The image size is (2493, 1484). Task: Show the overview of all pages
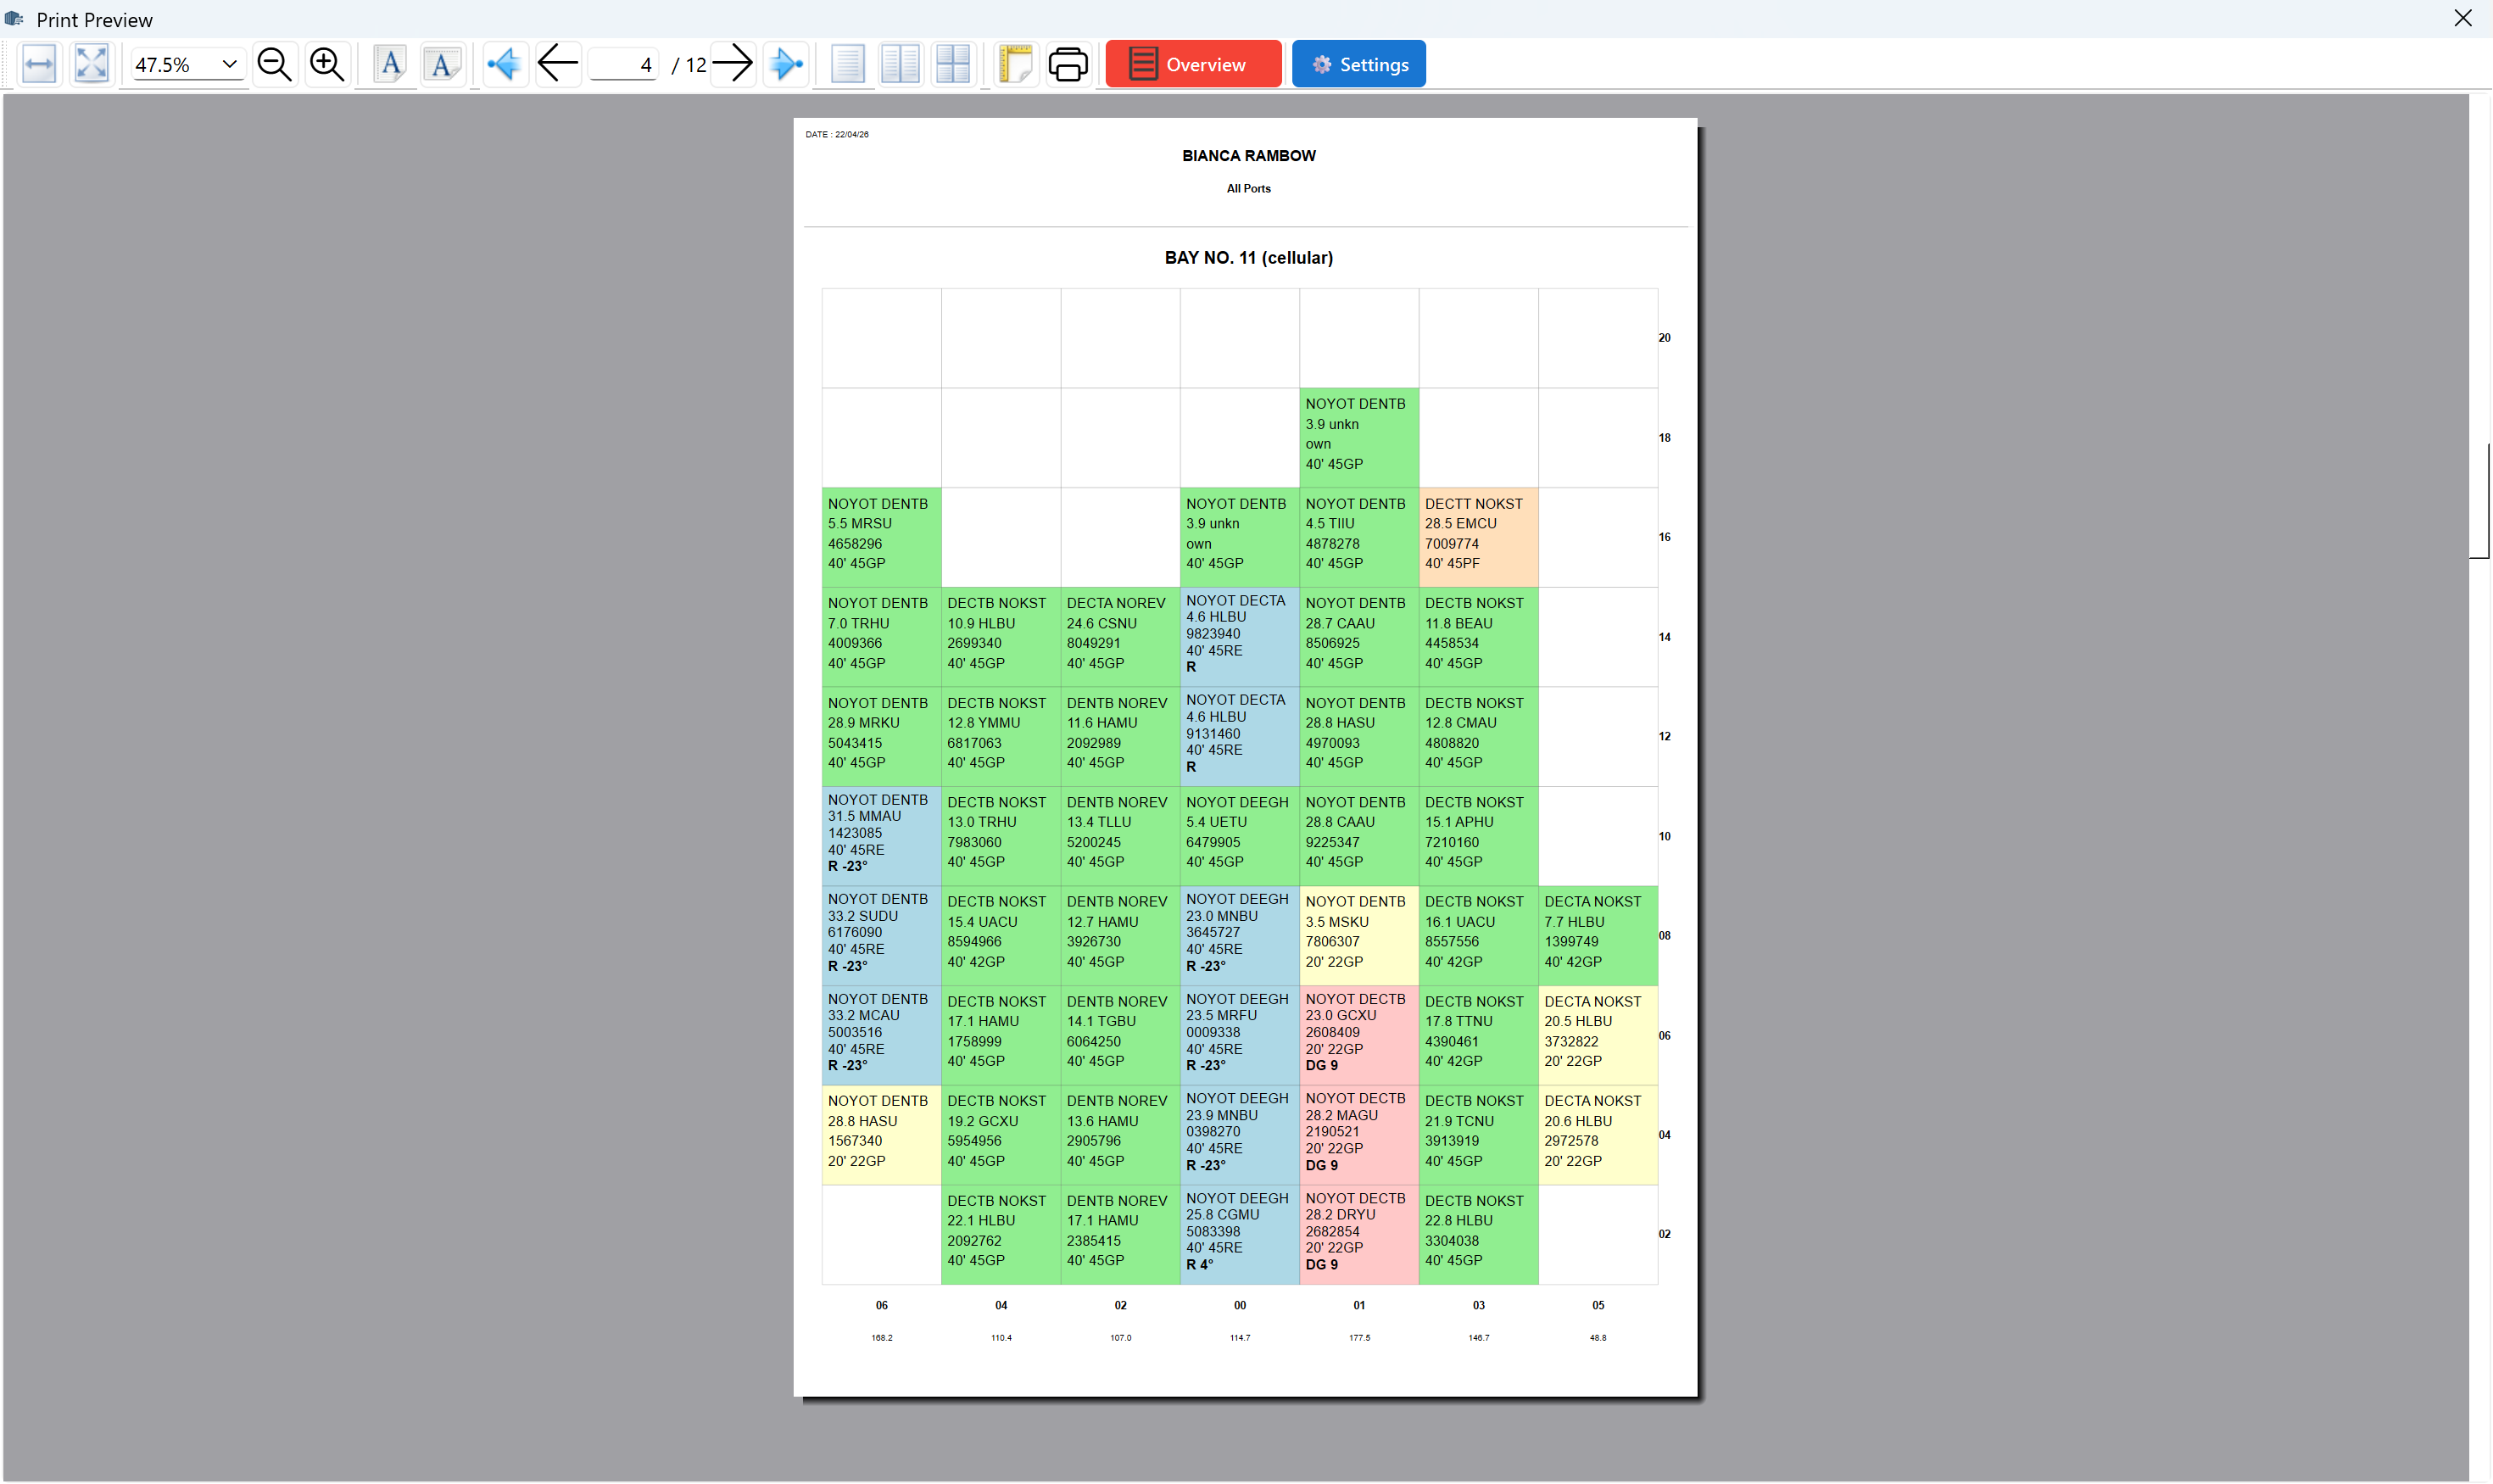(954, 64)
